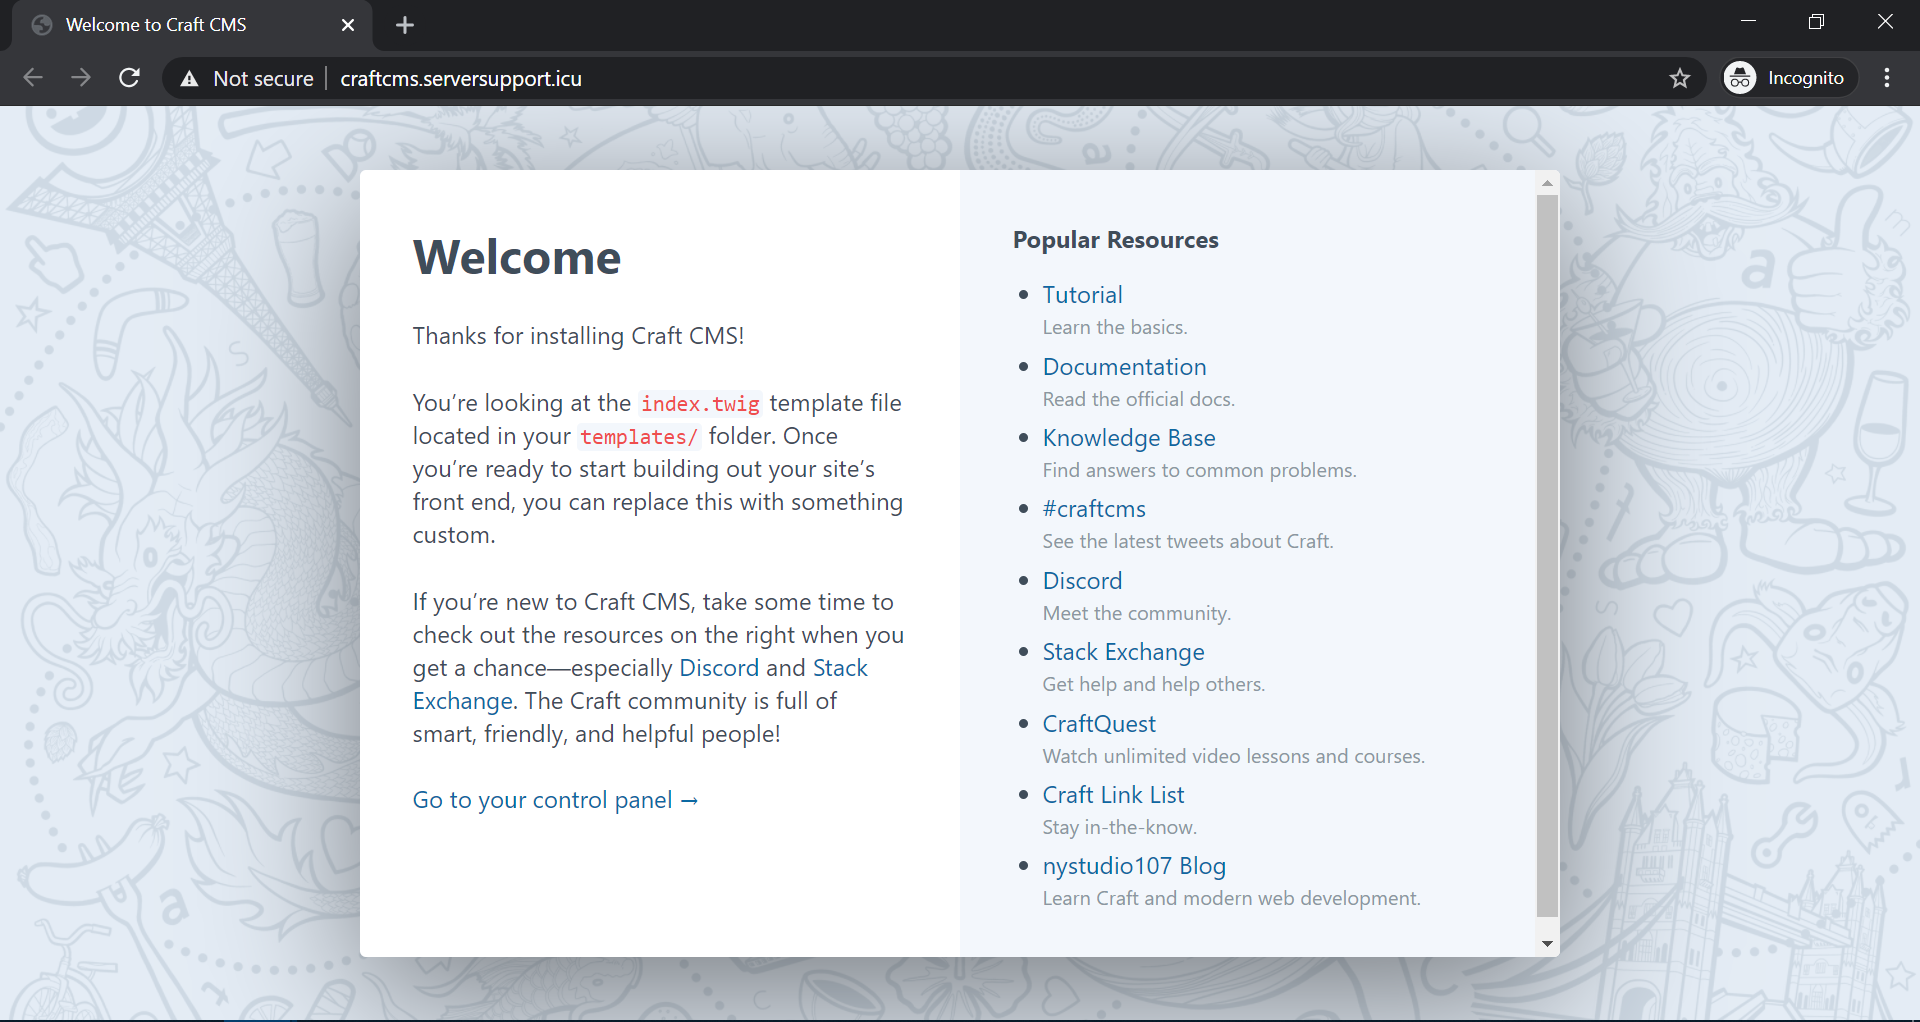Close the Welcome to Craft CMS tab
Screen dimensions: 1920x1022
[348, 25]
